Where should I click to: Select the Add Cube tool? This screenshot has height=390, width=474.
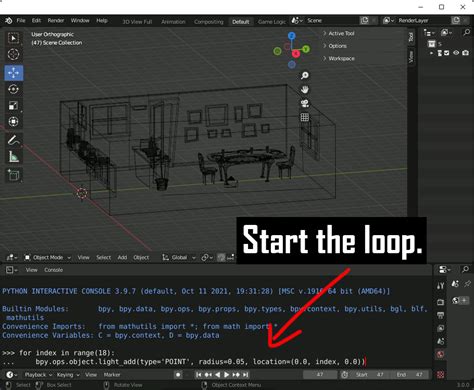[13, 175]
